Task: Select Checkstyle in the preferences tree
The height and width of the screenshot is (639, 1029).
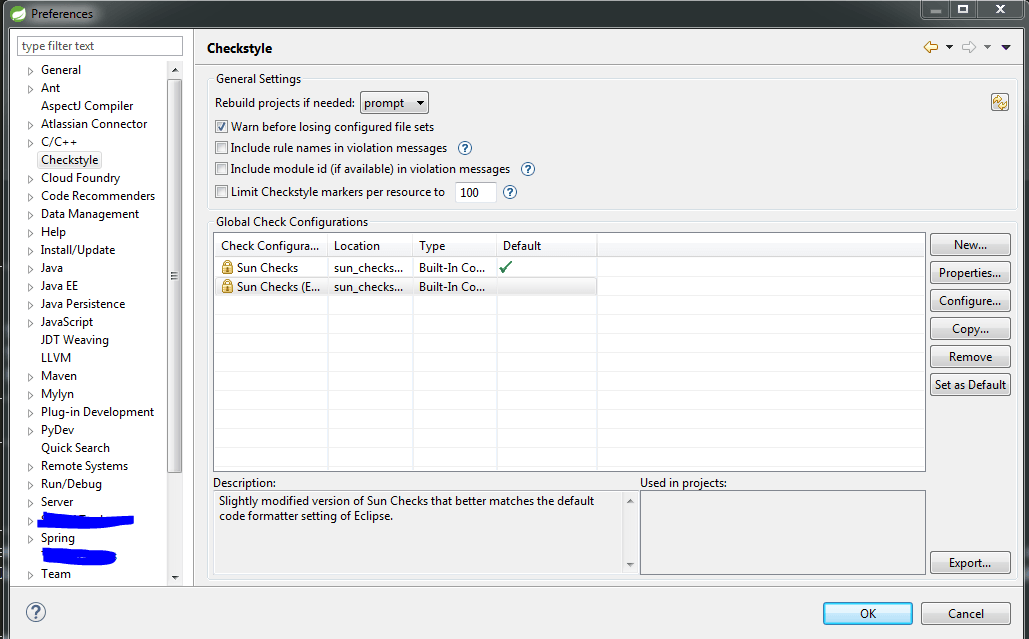Action: (70, 160)
